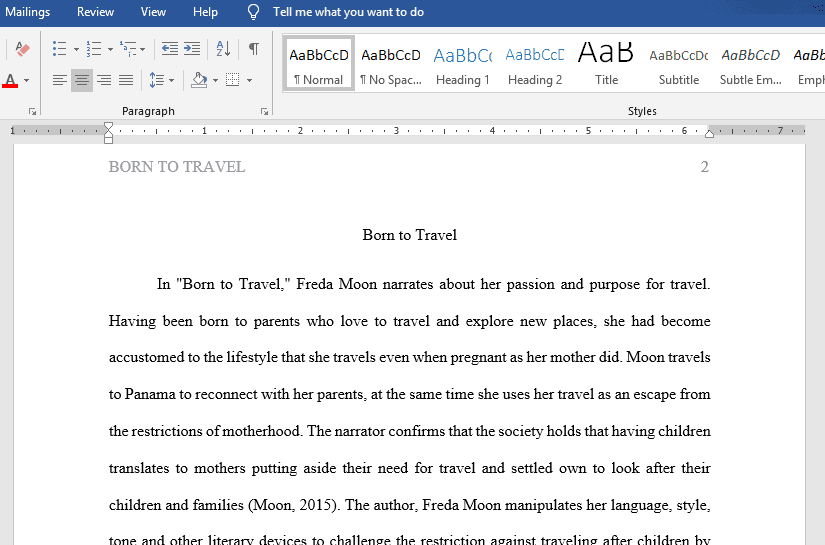Apply the Heading 1 style
Image resolution: width=825 pixels, height=545 pixels.
(463, 64)
